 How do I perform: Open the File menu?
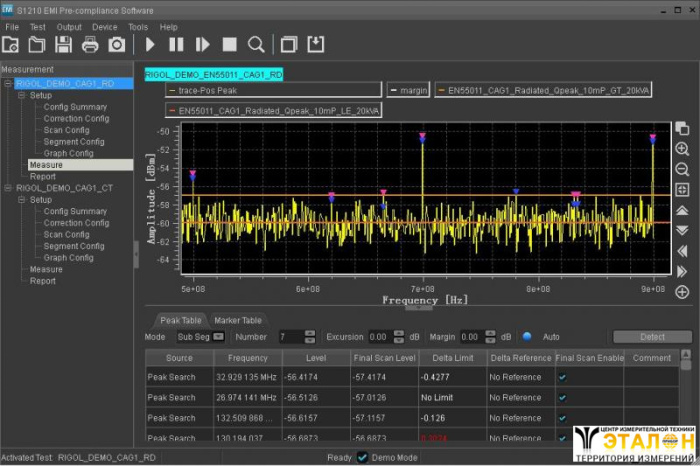[x=12, y=27]
